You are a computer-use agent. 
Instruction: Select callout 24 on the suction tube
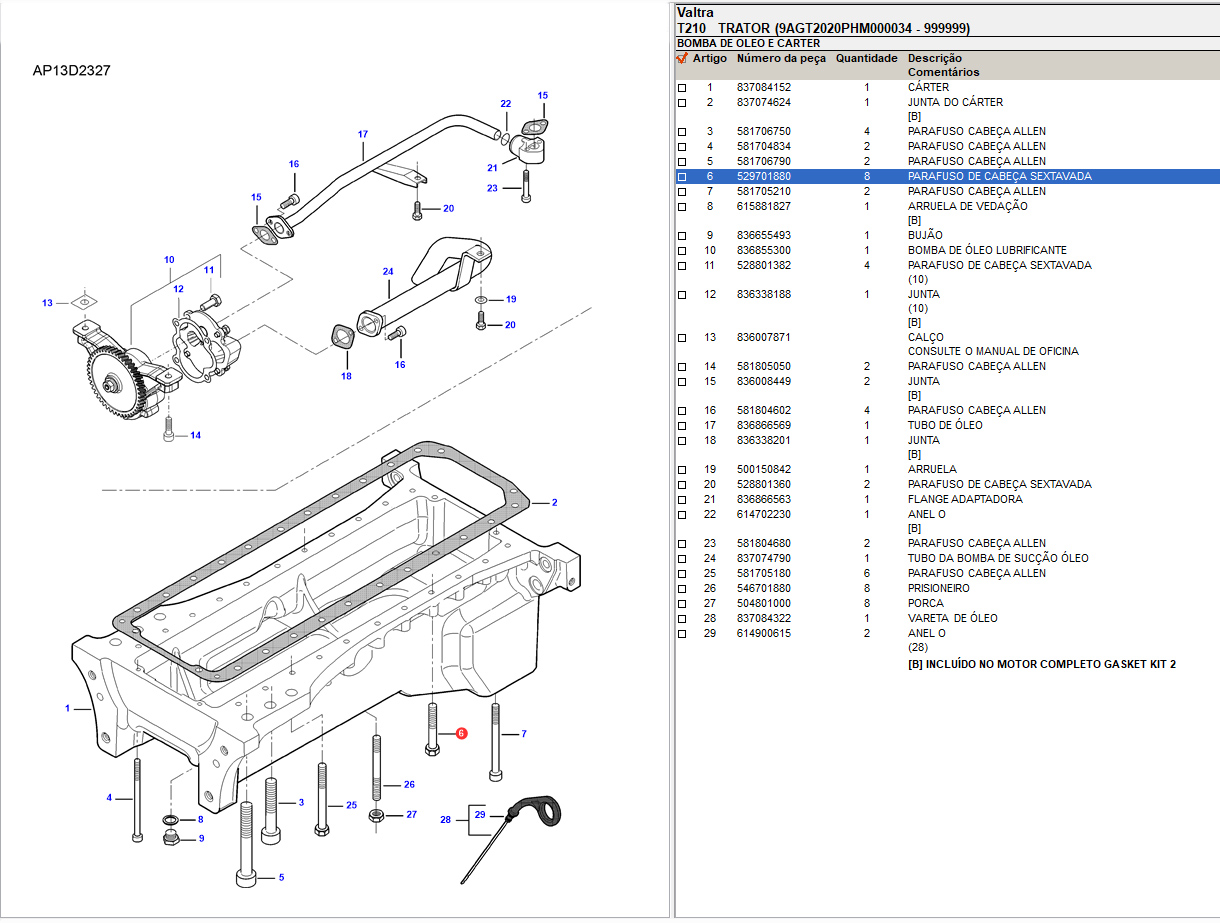click(388, 271)
